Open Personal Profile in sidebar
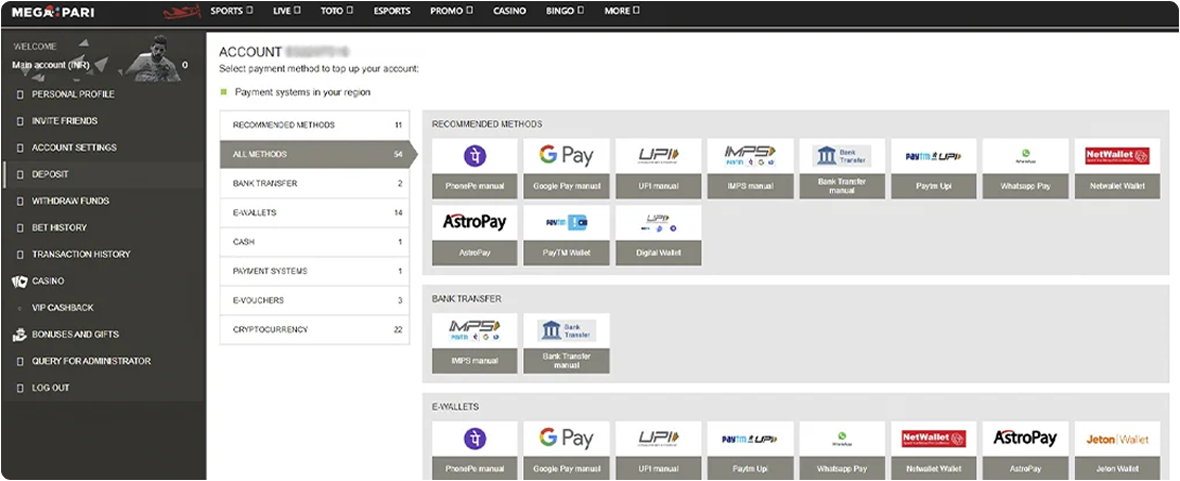 pyautogui.click(x=104, y=94)
